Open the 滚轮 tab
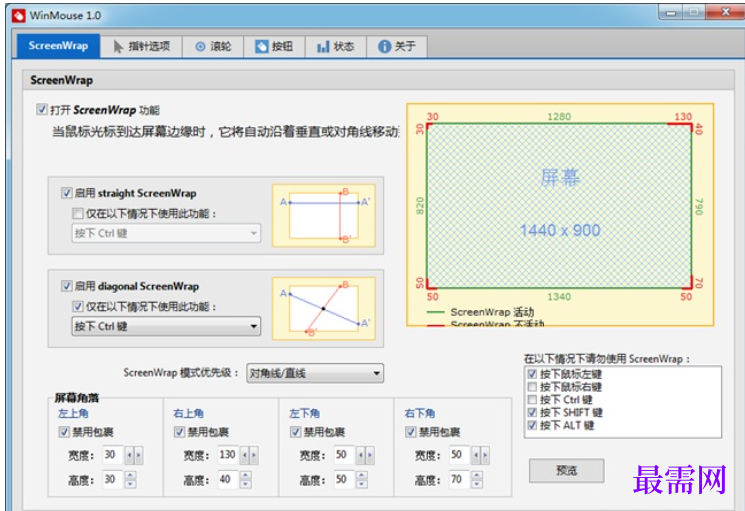 pos(213,47)
